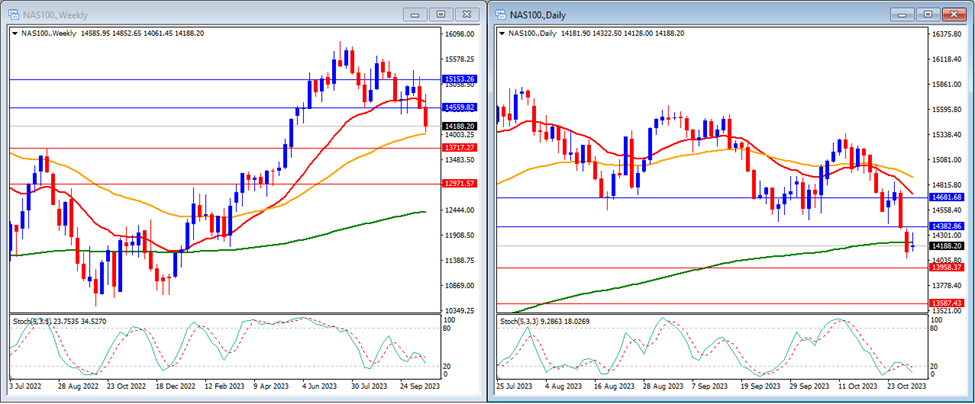Click the 16 Aug 2023 date on Daily axis

point(614,385)
